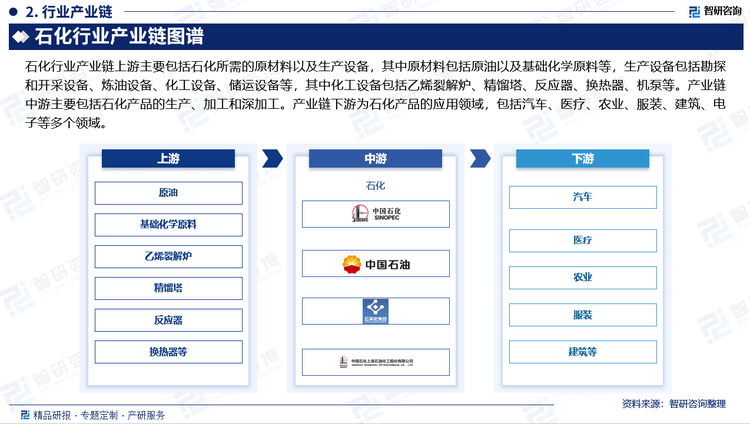Click the 医疗 box
The height and width of the screenshot is (424, 750).
[x=583, y=241]
